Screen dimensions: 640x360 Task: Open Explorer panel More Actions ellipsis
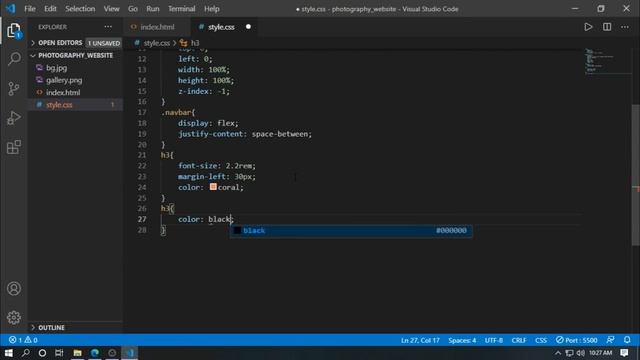[108, 27]
